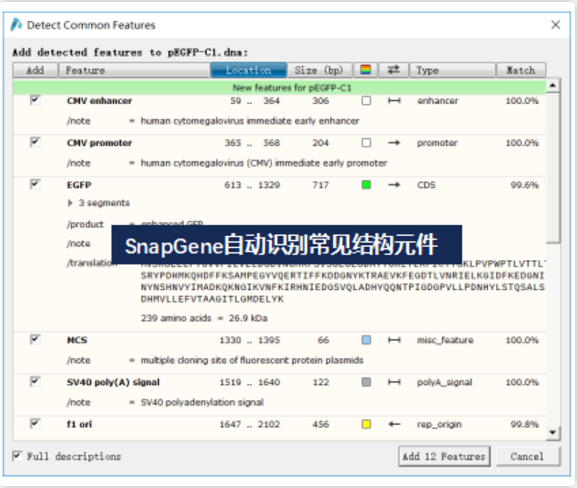Select the EGFP feature name
Screen dimensions: 577x488
coord(79,185)
